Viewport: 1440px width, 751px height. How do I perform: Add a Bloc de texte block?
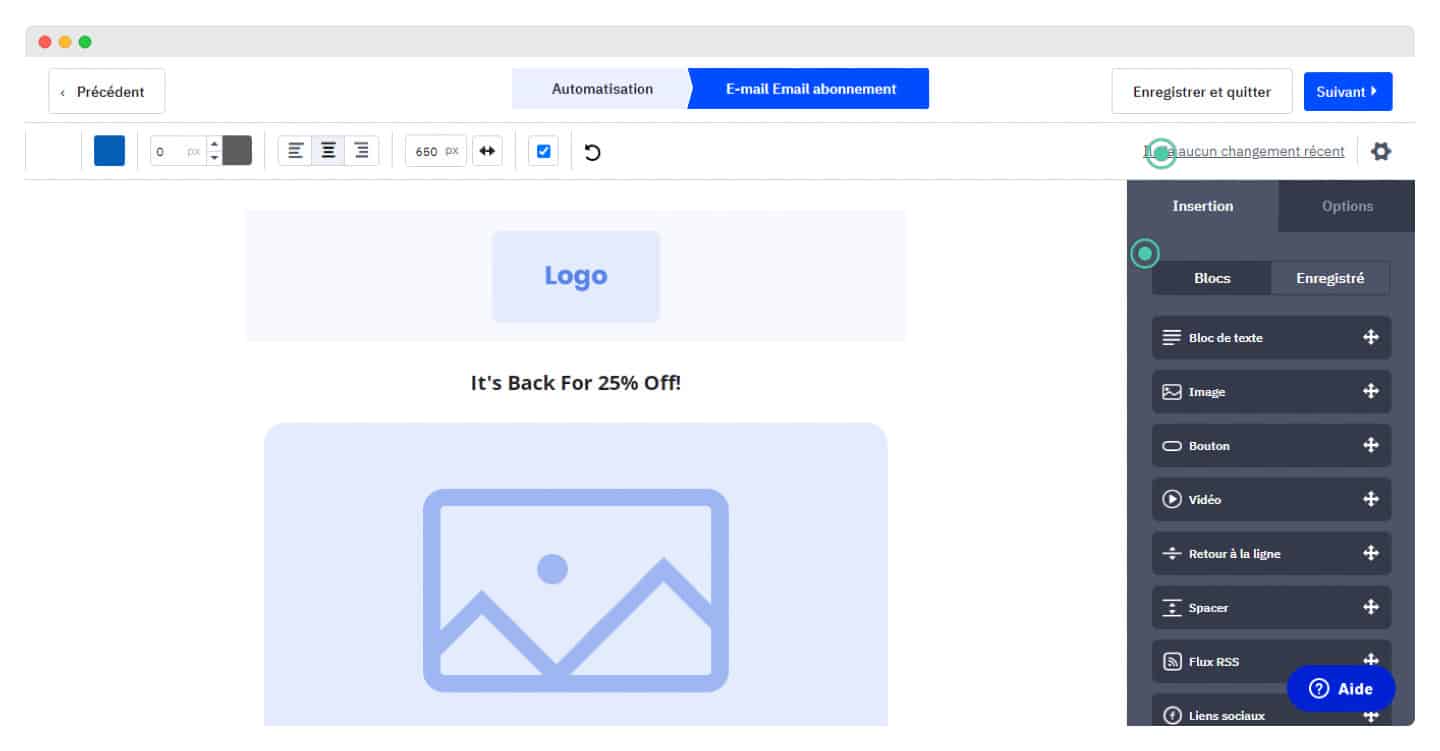[x=1271, y=338]
